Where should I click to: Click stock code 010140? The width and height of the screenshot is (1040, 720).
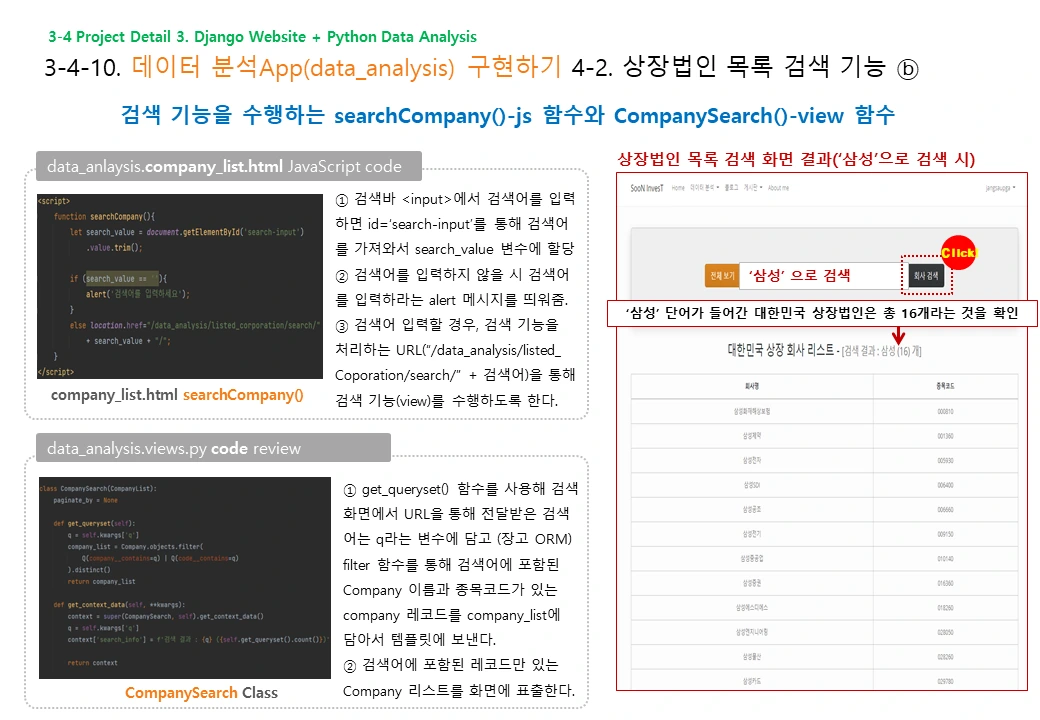click(945, 559)
